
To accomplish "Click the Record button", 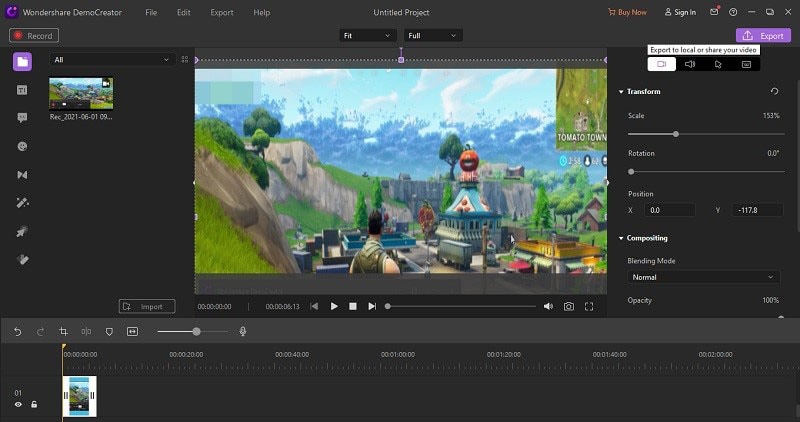I will 34,36.
